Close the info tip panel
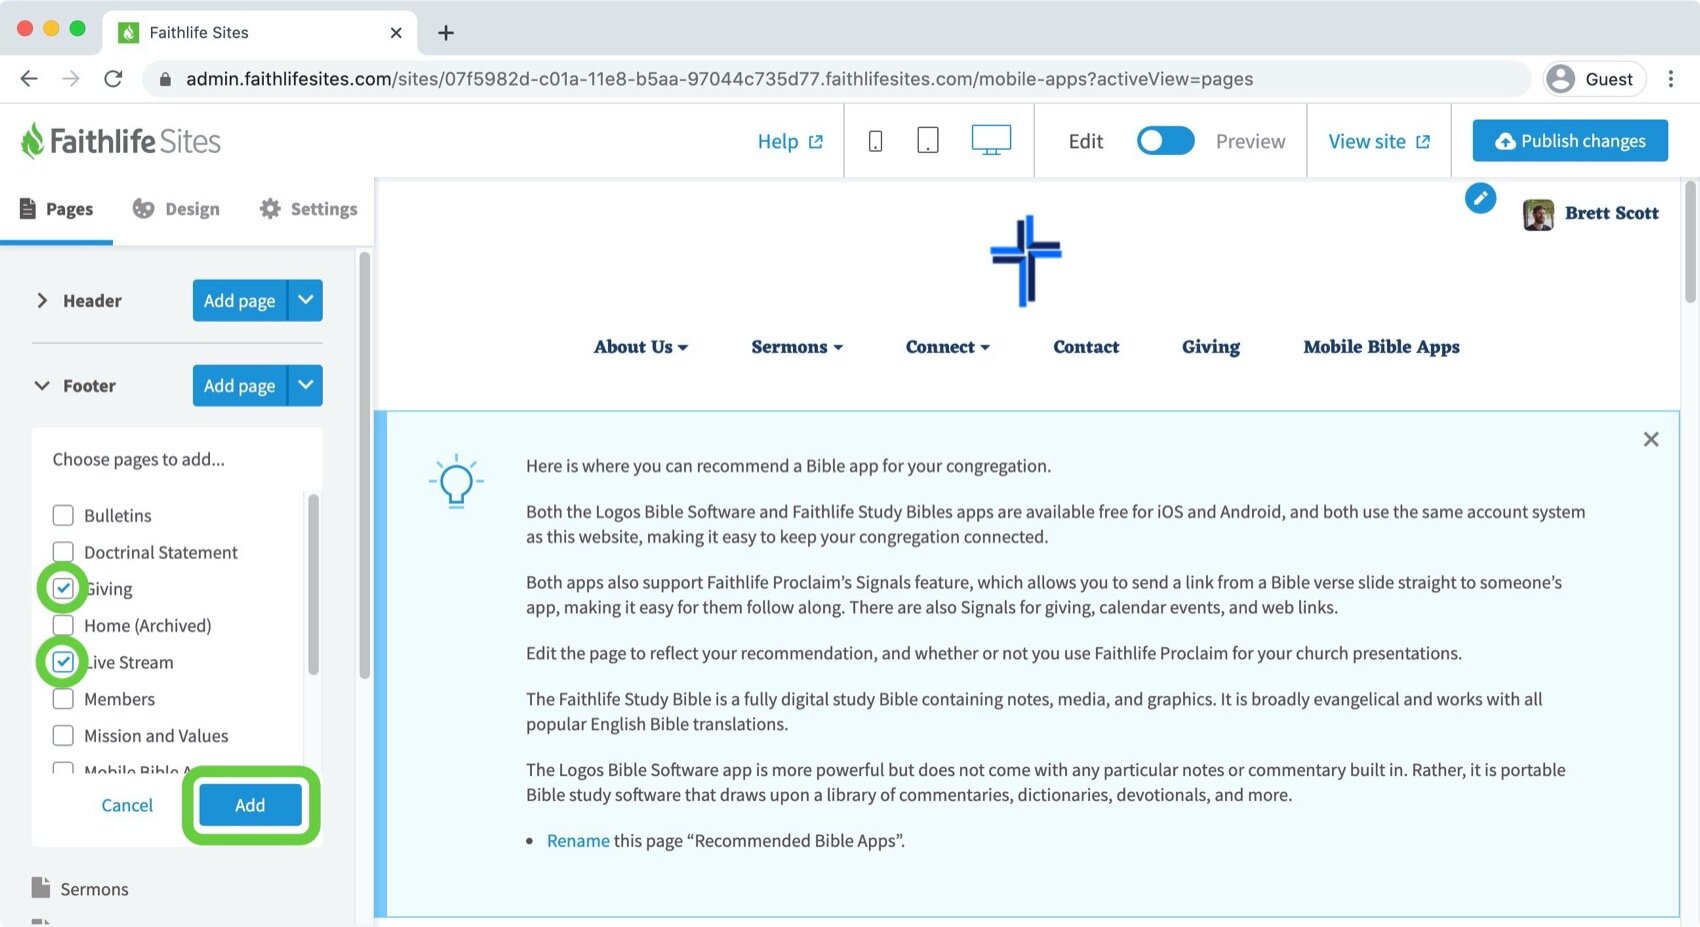 pyautogui.click(x=1651, y=439)
